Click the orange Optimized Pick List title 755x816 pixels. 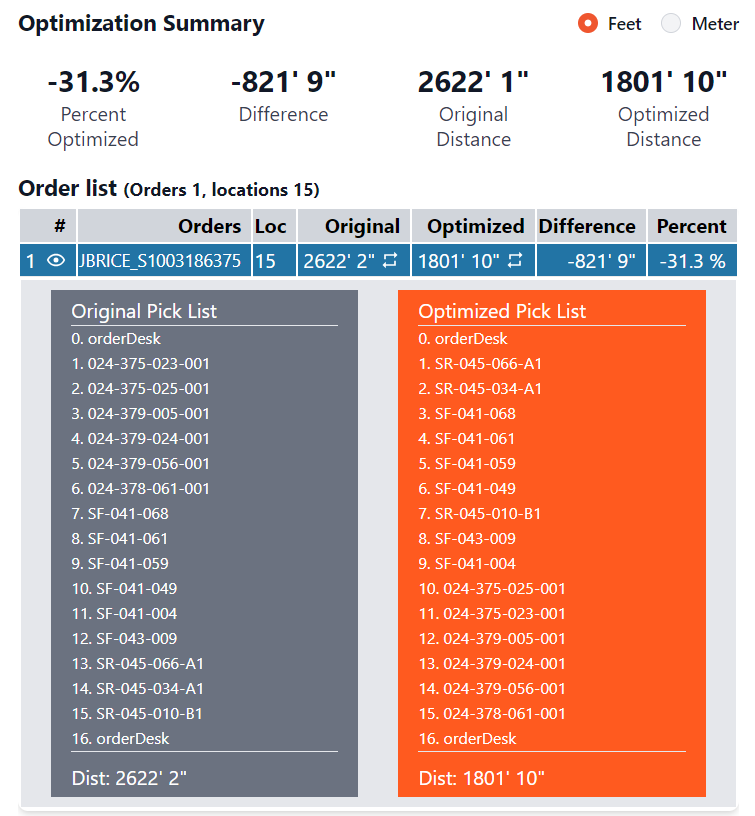pos(502,311)
